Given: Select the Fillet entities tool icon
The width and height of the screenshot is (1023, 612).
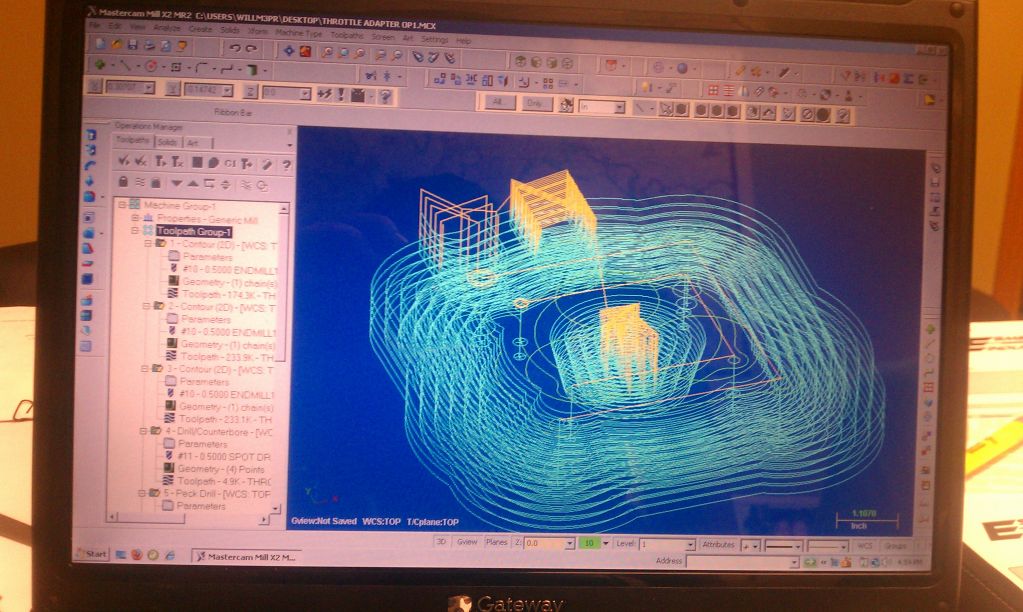Looking at the screenshot, I should 201,67.
